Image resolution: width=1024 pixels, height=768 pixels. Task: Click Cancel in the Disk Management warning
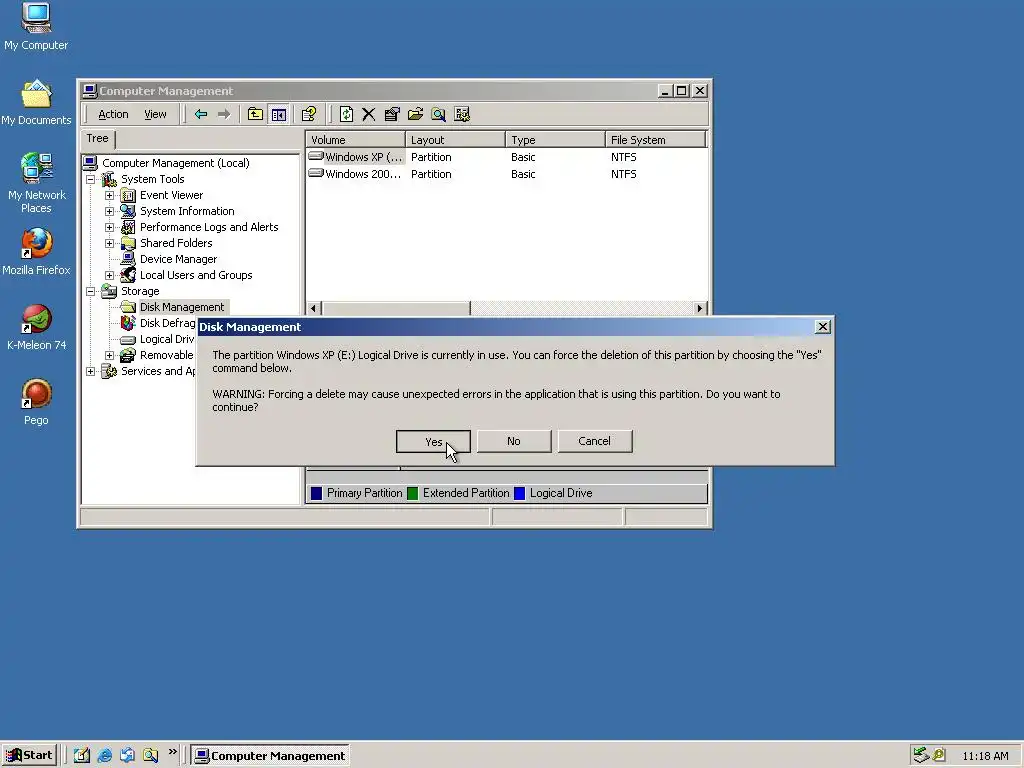click(x=594, y=441)
